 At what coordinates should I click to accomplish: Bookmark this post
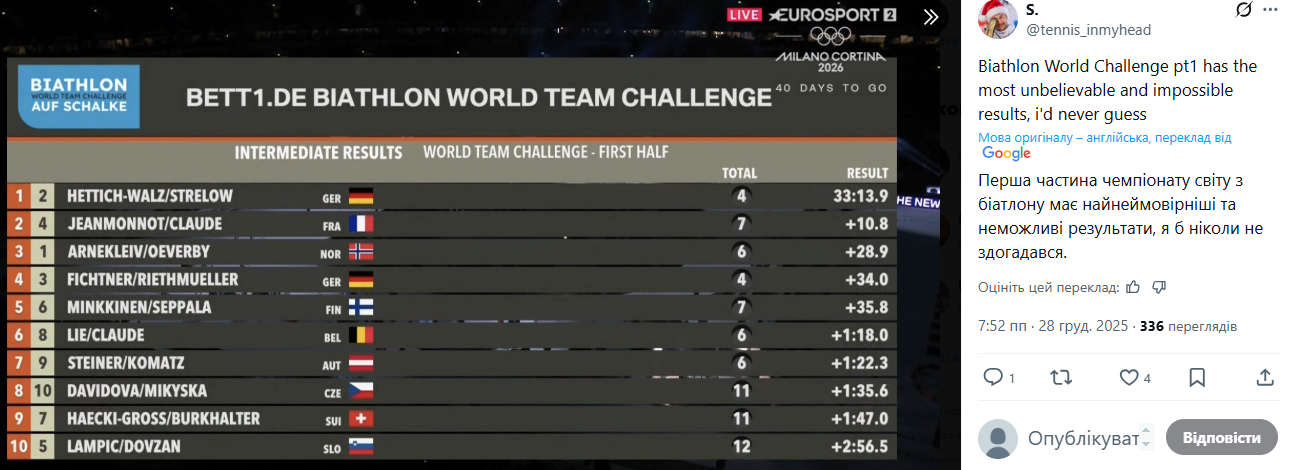click(1197, 377)
